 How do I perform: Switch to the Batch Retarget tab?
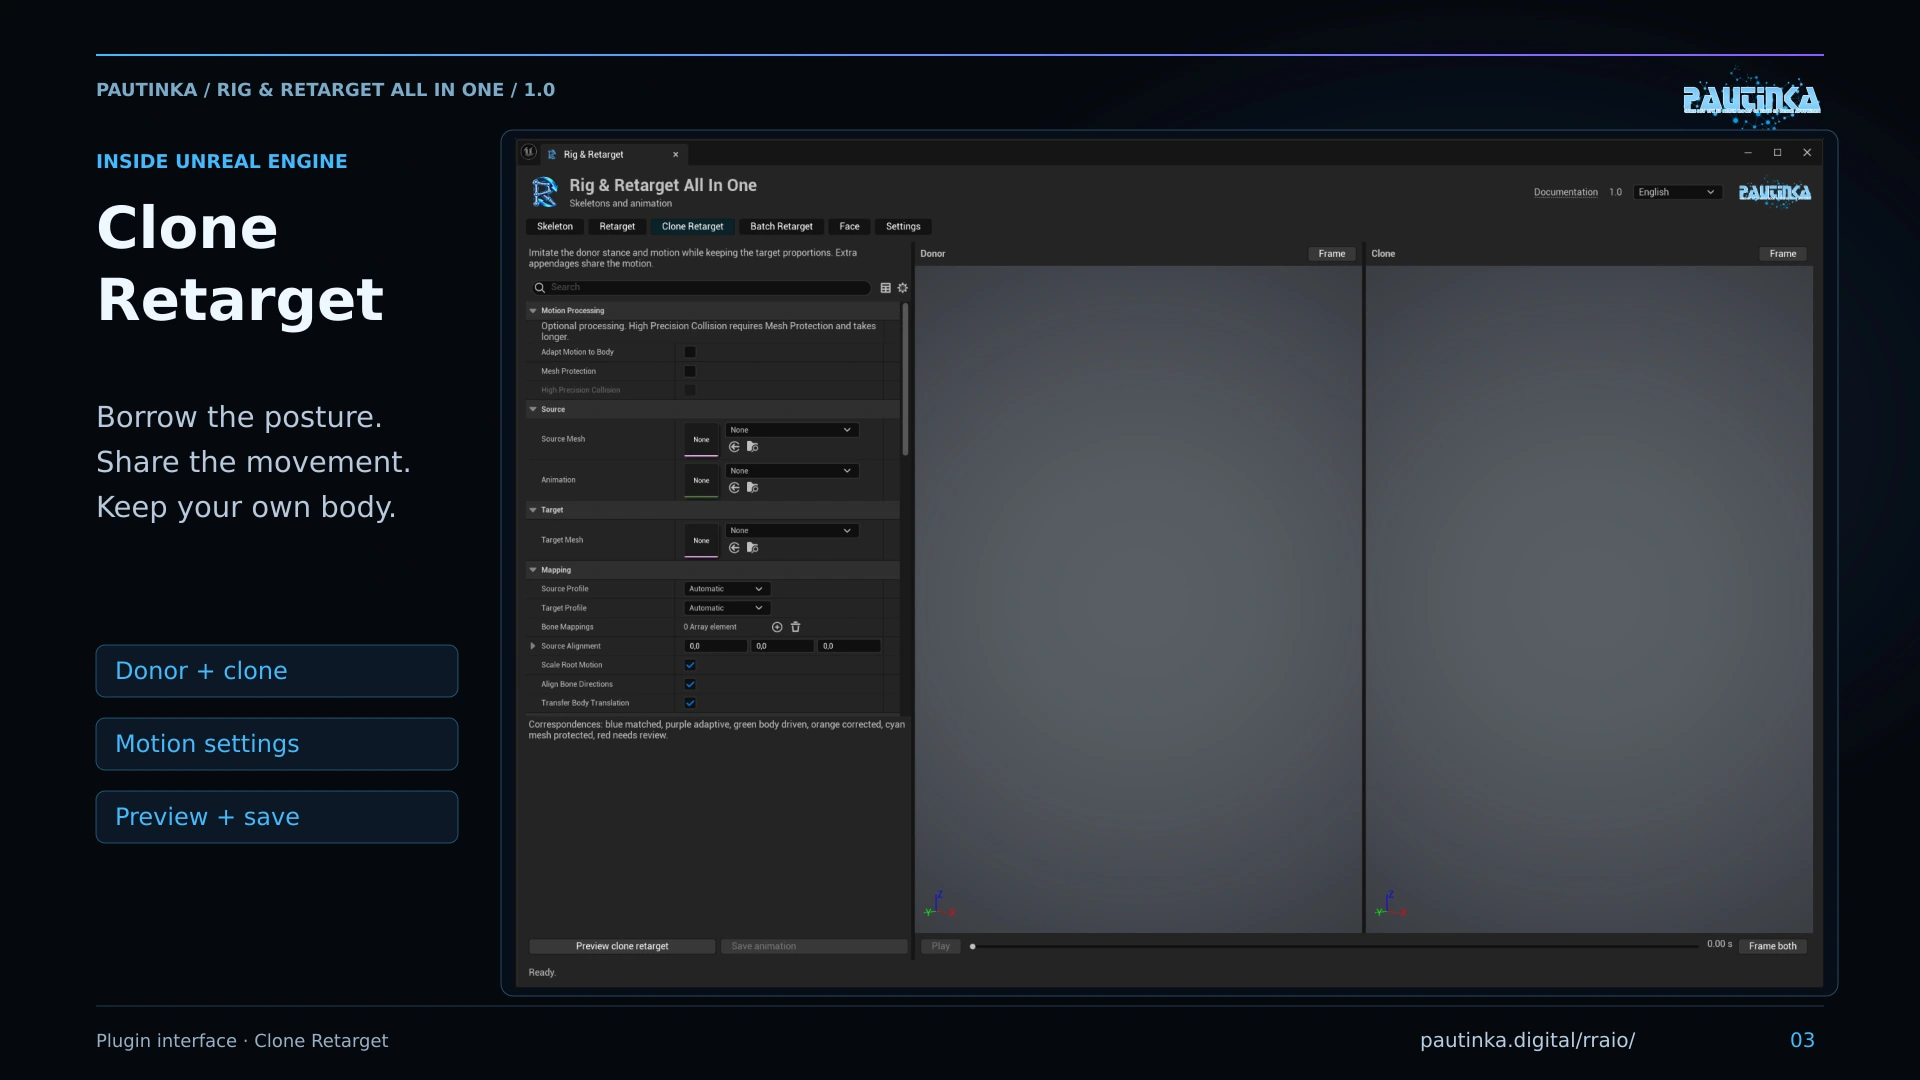coord(781,227)
